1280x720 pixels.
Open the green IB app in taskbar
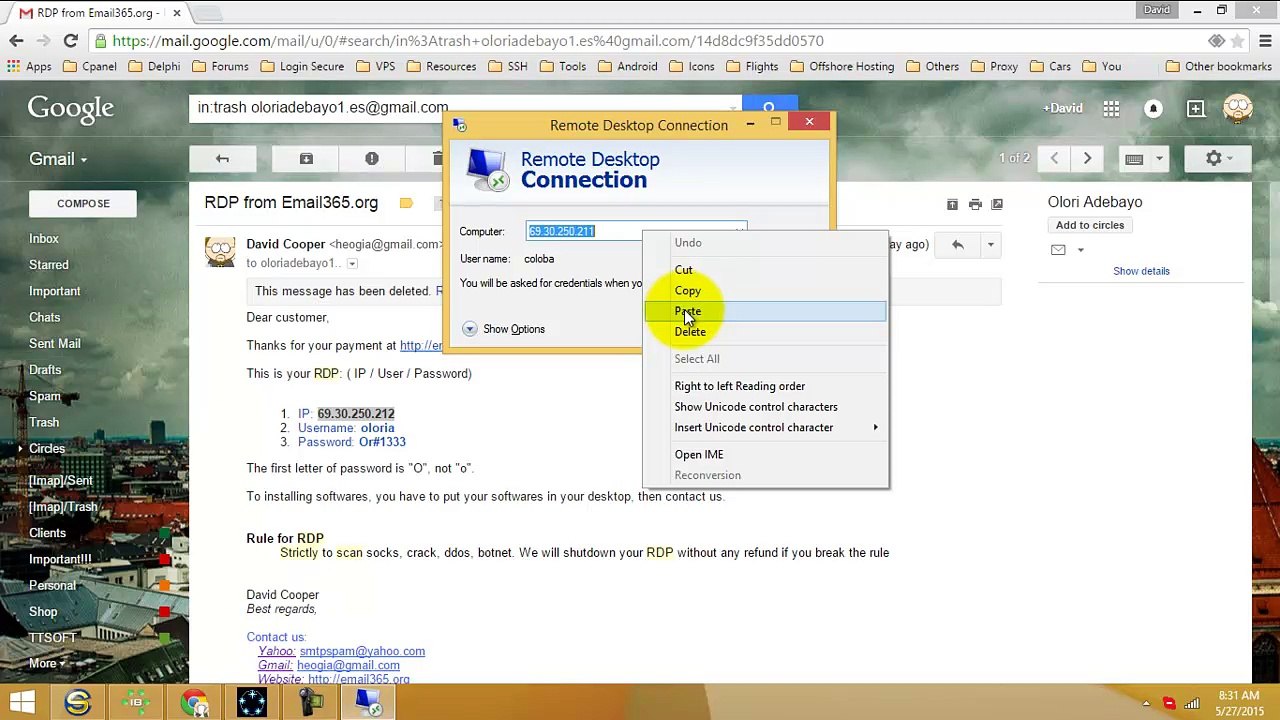[135, 702]
